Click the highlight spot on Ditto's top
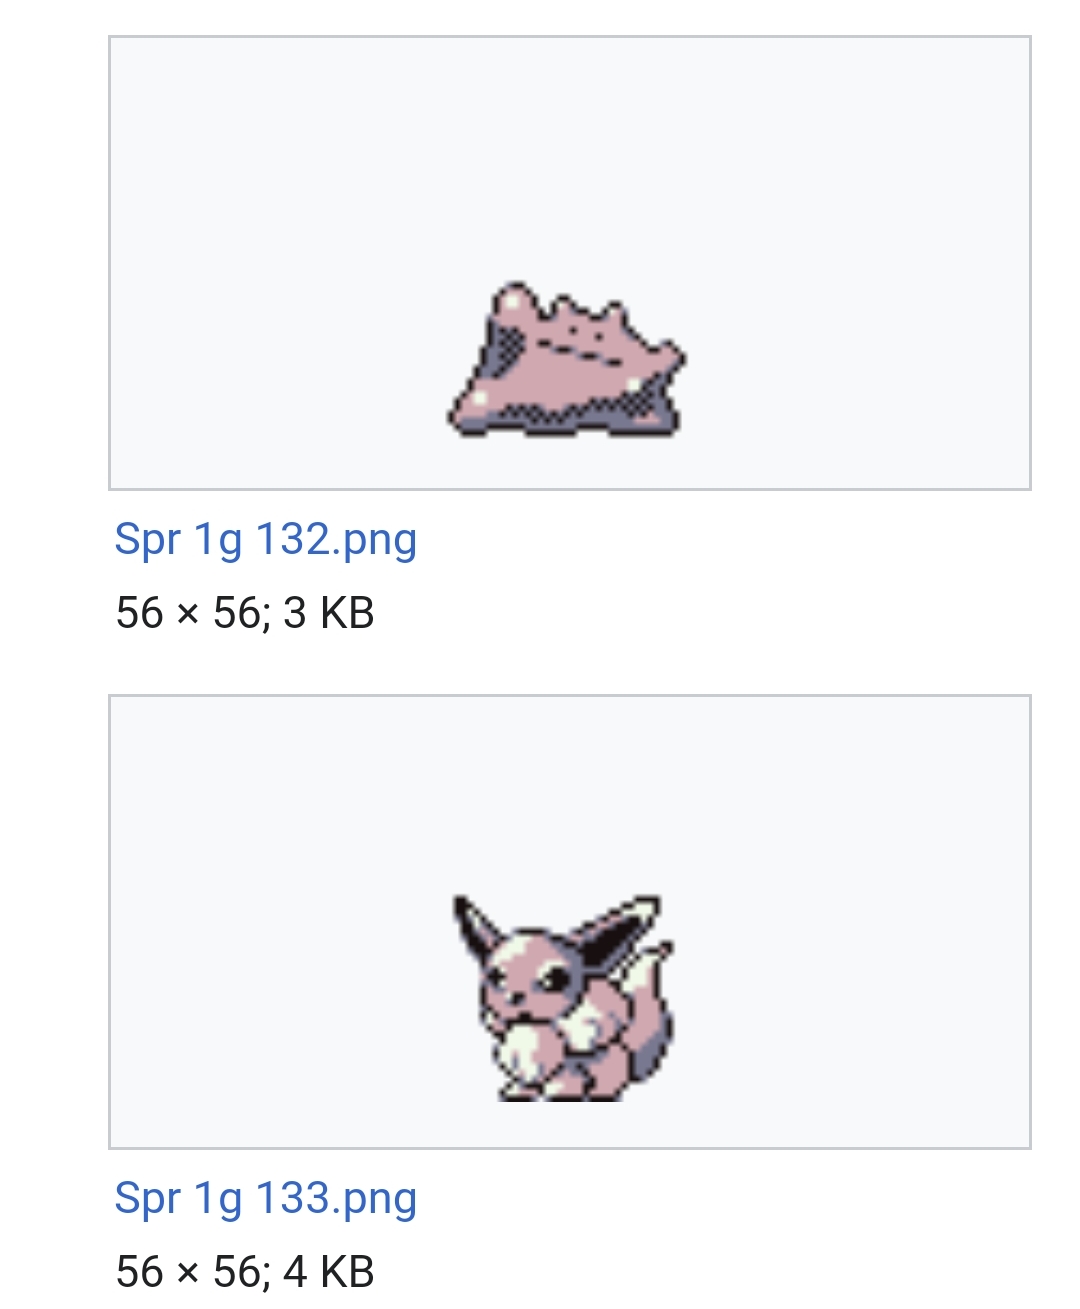Image resolution: width=1080 pixels, height=1309 pixels. click(x=512, y=300)
